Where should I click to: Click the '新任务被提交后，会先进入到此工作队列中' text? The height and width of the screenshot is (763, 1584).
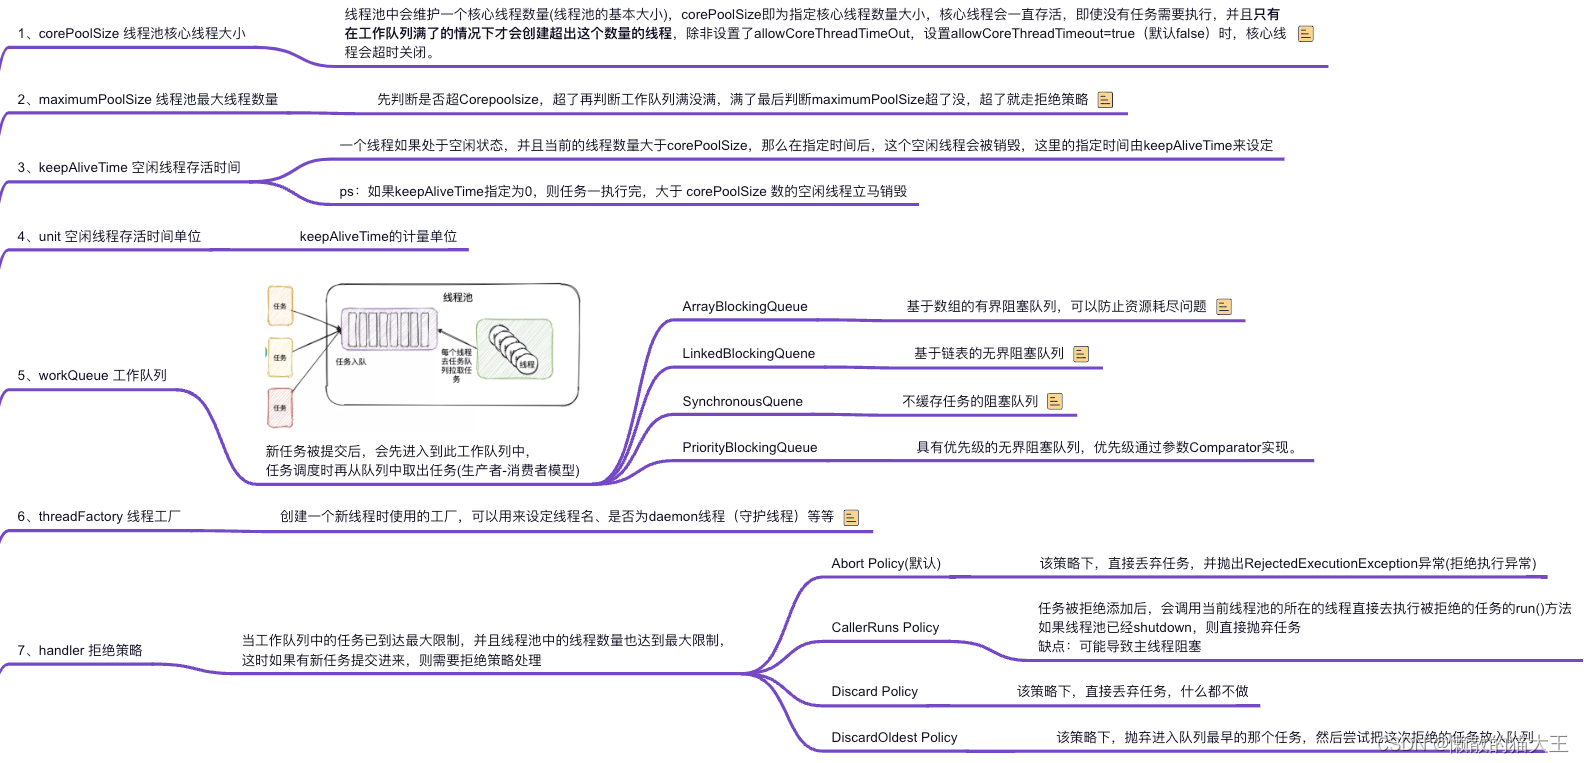pos(398,452)
